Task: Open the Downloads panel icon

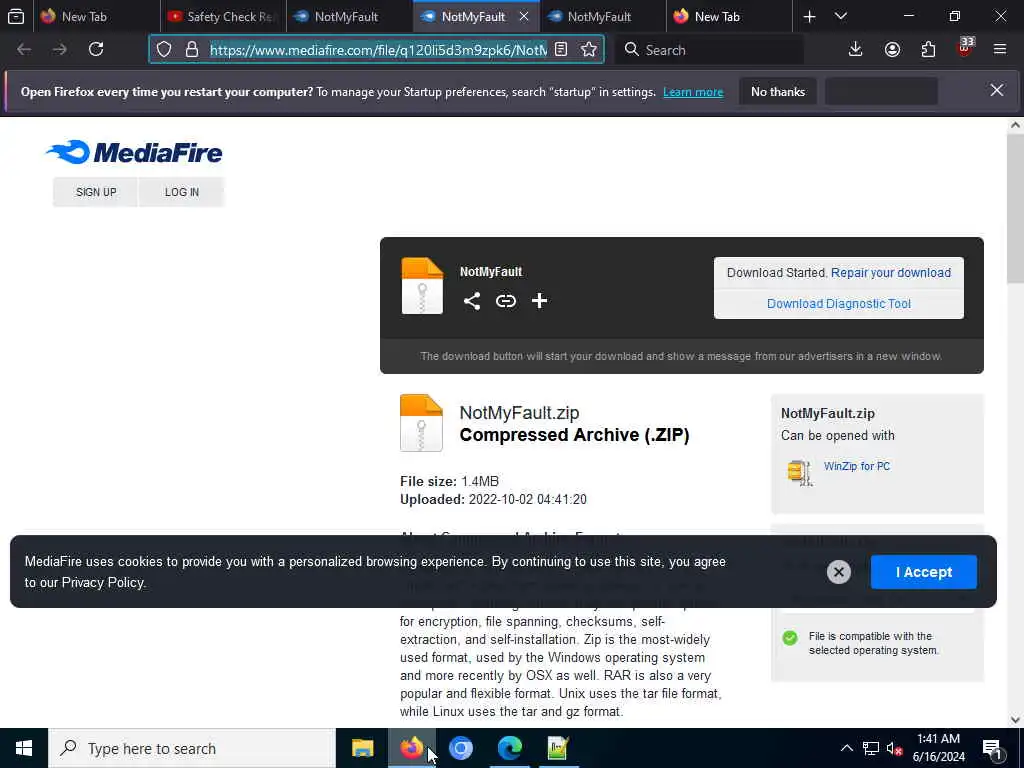Action: pos(856,49)
